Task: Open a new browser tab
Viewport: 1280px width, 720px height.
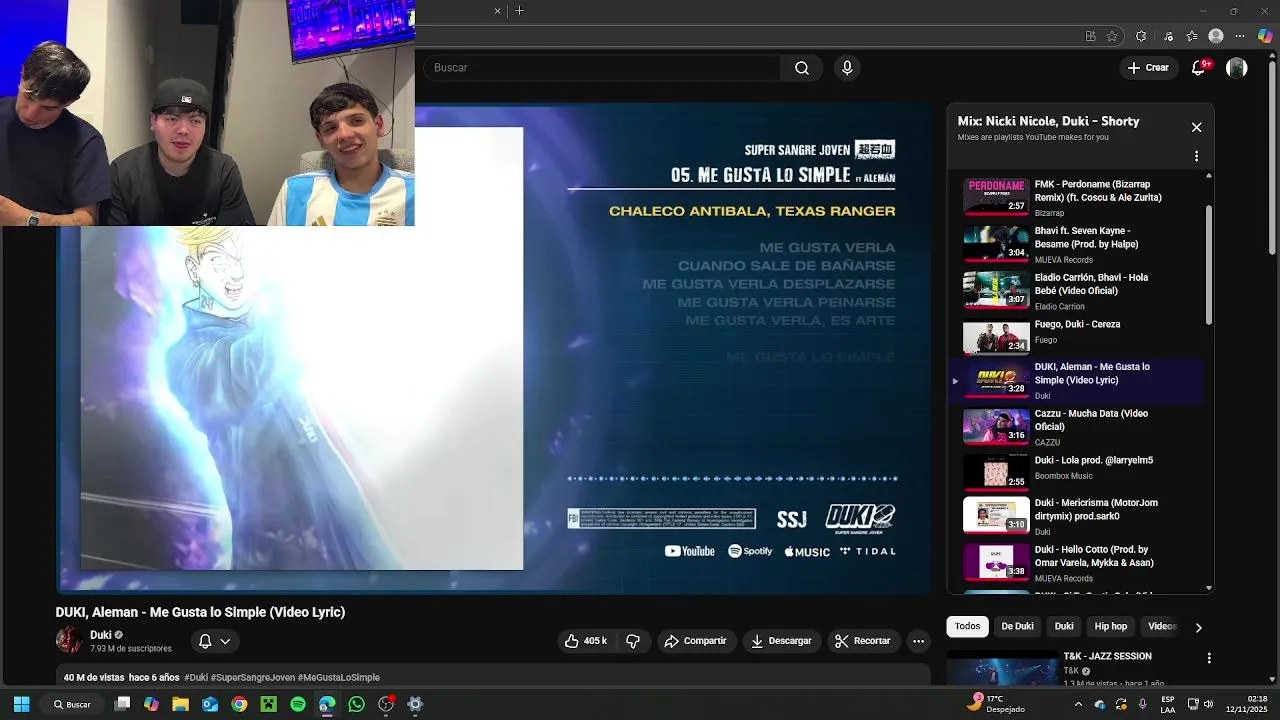Action: point(519,11)
